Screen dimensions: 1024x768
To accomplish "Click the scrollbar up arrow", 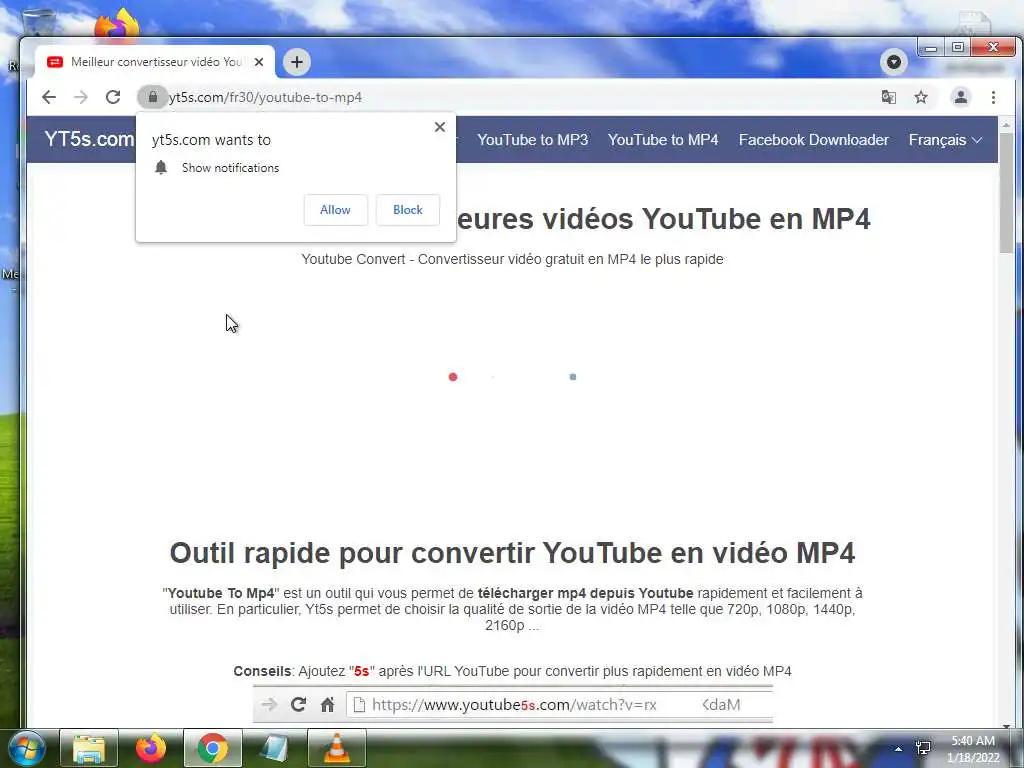I will tap(1006, 125).
